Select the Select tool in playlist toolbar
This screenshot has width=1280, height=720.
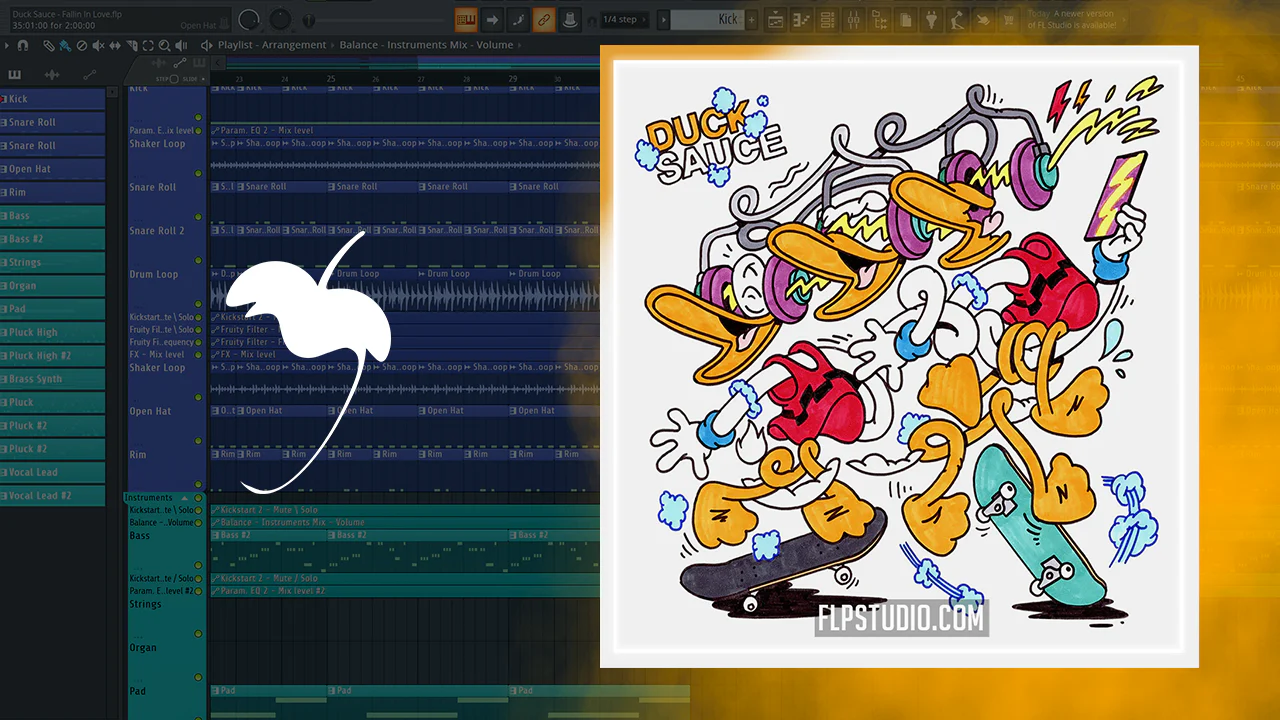click(x=148, y=45)
